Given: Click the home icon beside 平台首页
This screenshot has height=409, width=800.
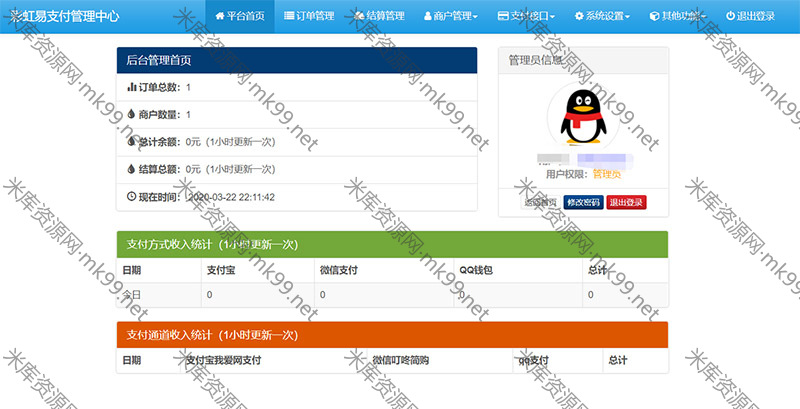Looking at the screenshot, I should click(x=220, y=16).
